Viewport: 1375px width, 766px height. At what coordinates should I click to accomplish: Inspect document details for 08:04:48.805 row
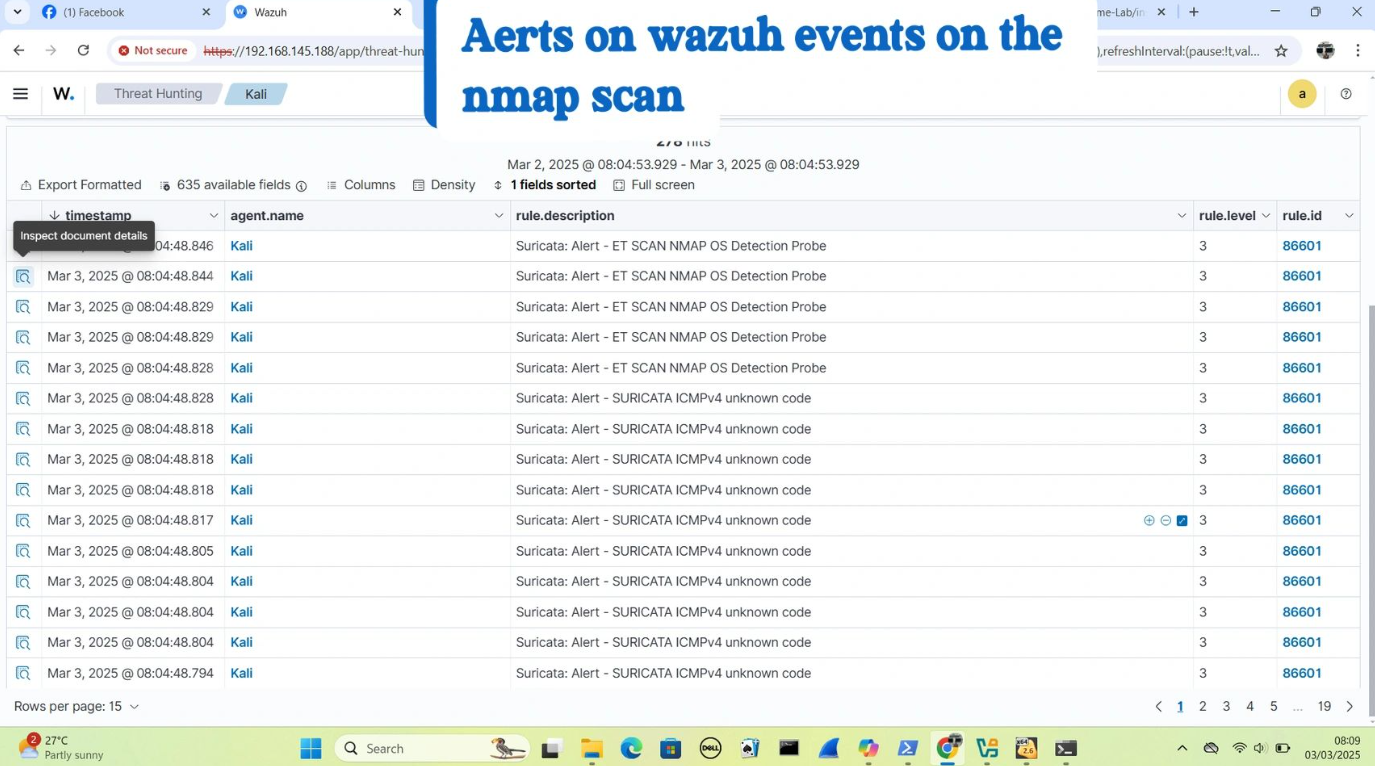coord(23,551)
